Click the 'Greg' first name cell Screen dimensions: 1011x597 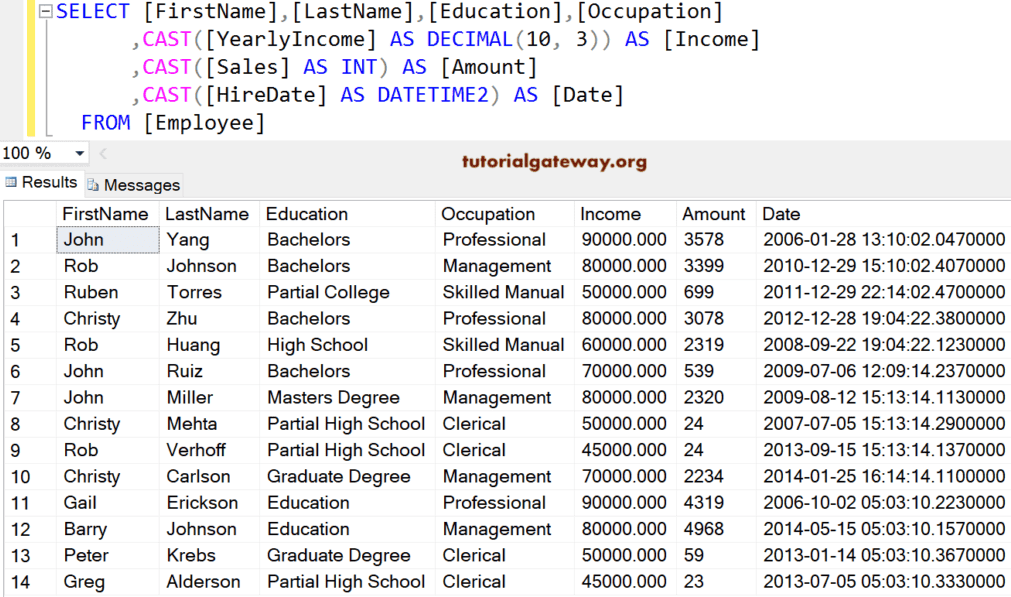(108, 582)
